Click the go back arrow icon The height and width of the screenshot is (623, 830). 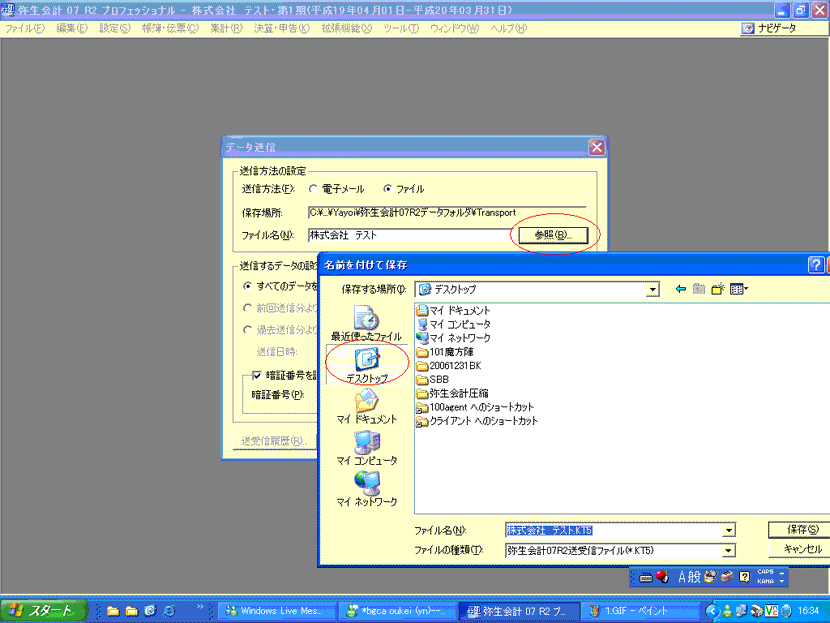click(x=681, y=289)
